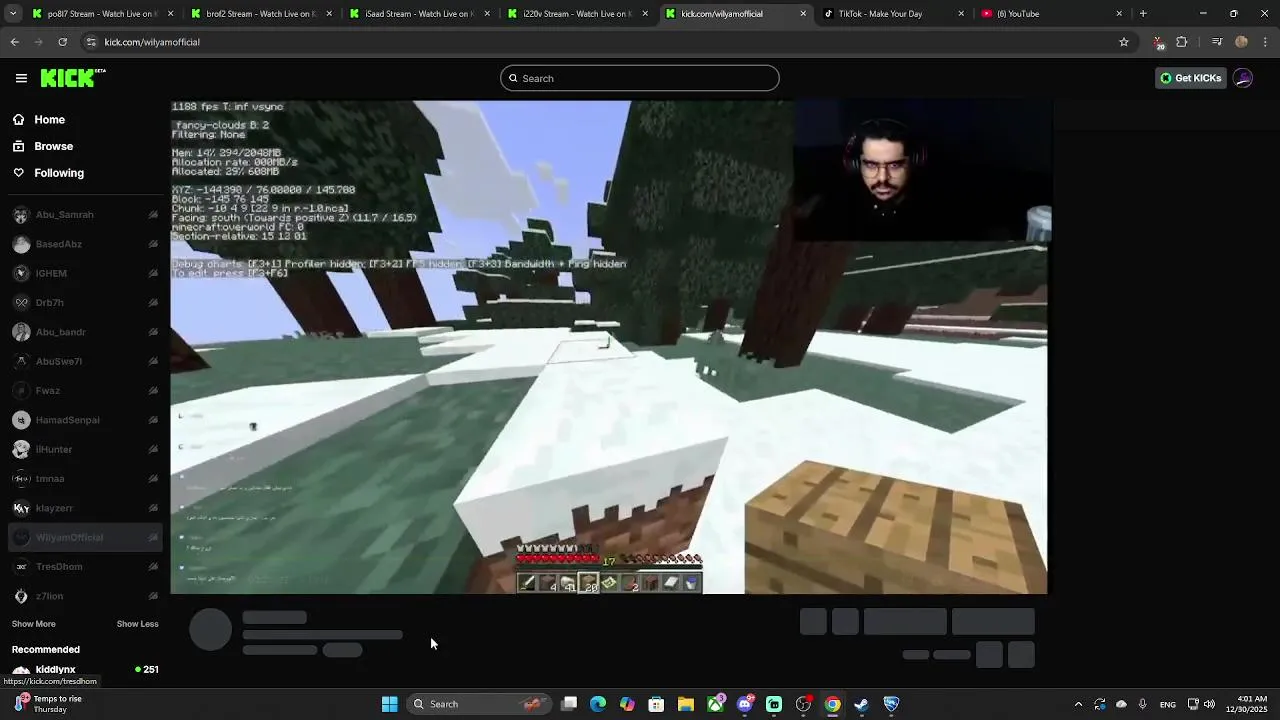Click the KICK logo

[73, 78]
